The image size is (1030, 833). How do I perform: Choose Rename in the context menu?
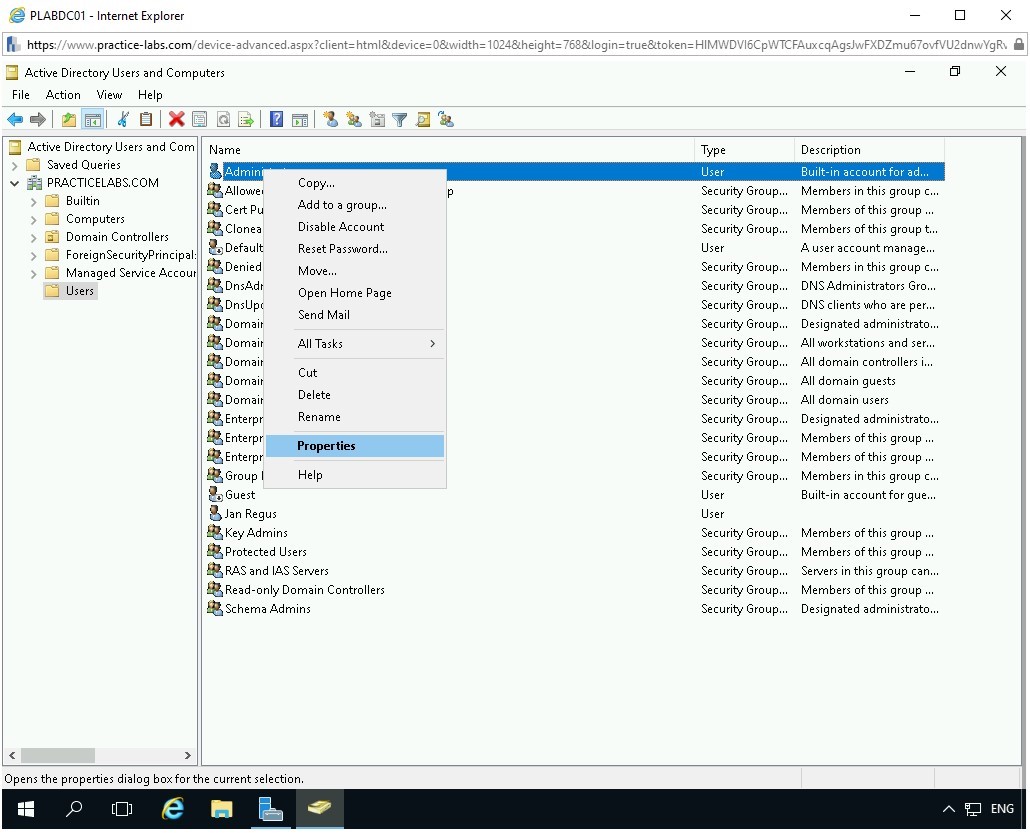pyautogui.click(x=355, y=417)
